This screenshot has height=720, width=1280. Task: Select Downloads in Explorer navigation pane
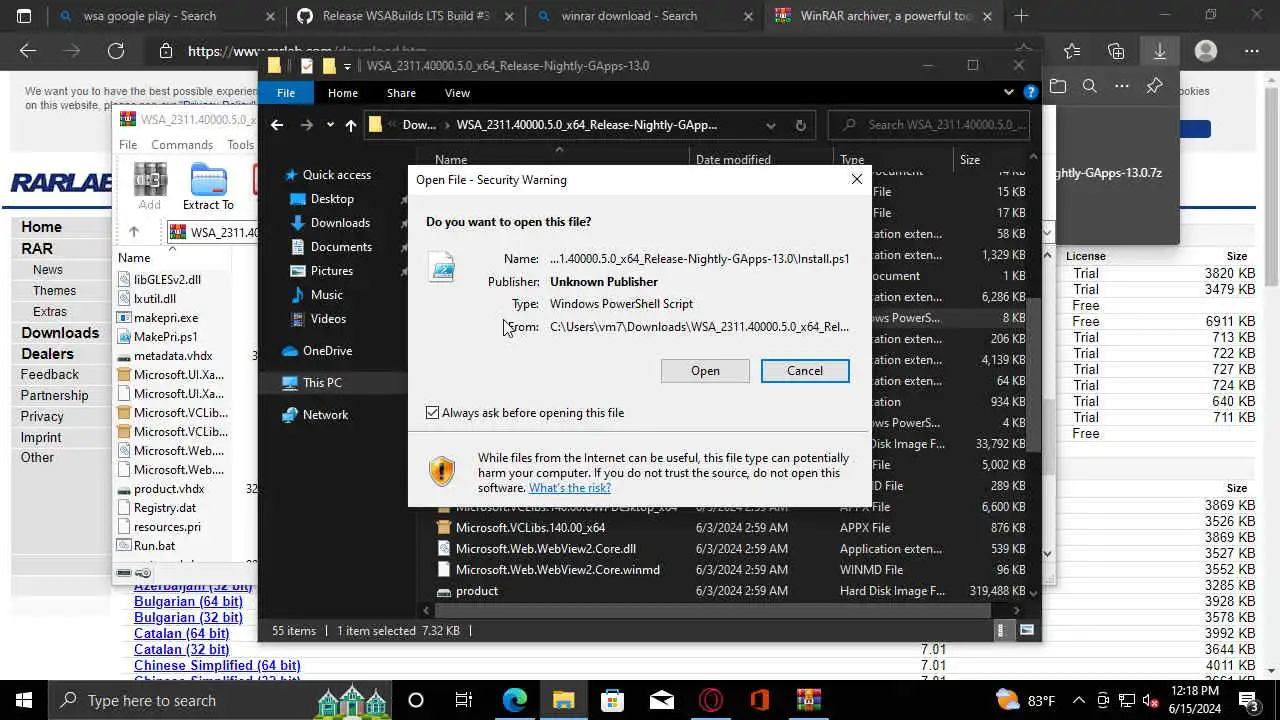click(x=340, y=223)
